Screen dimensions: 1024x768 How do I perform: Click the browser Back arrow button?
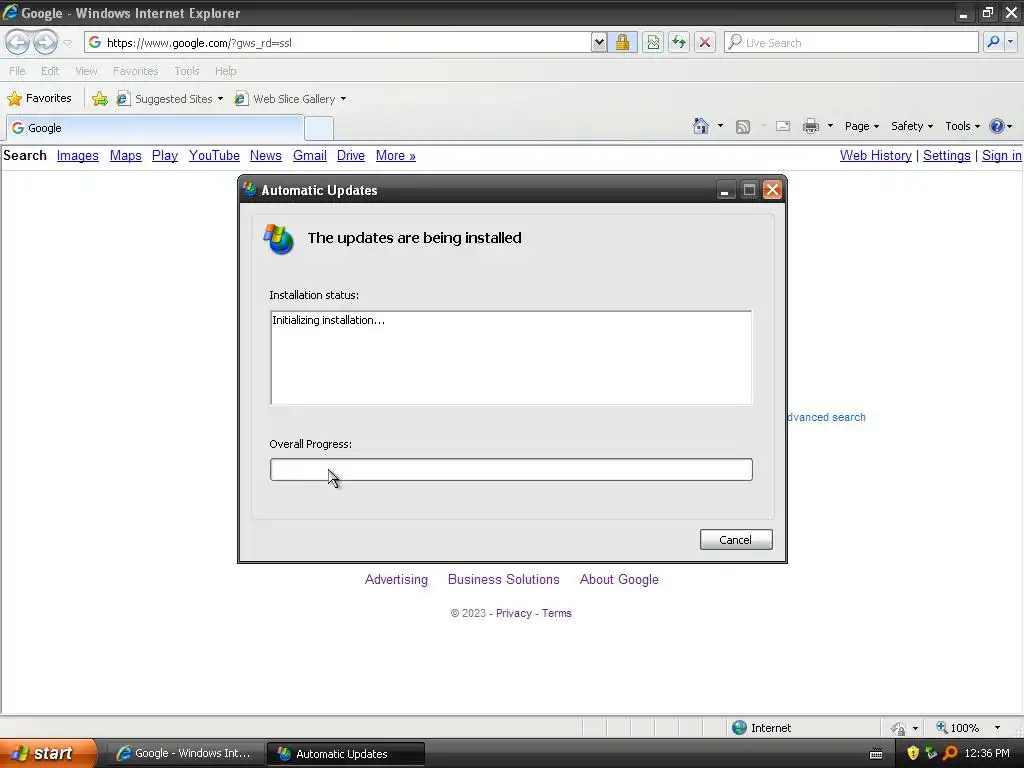(18, 42)
